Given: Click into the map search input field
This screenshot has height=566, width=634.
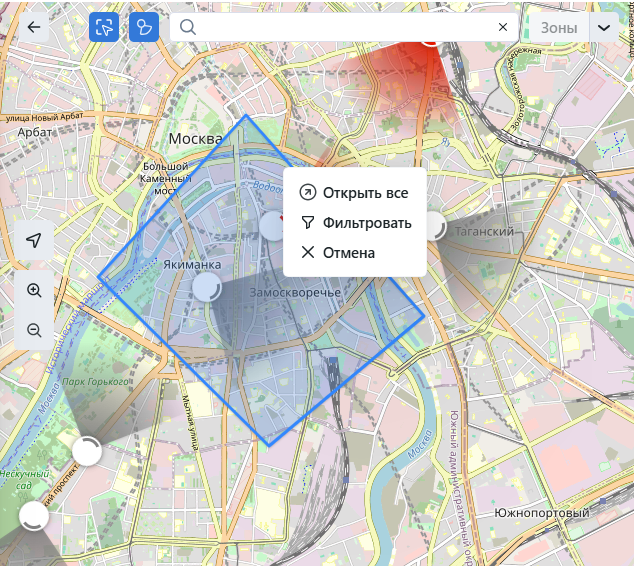Looking at the screenshot, I should [340, 27].
